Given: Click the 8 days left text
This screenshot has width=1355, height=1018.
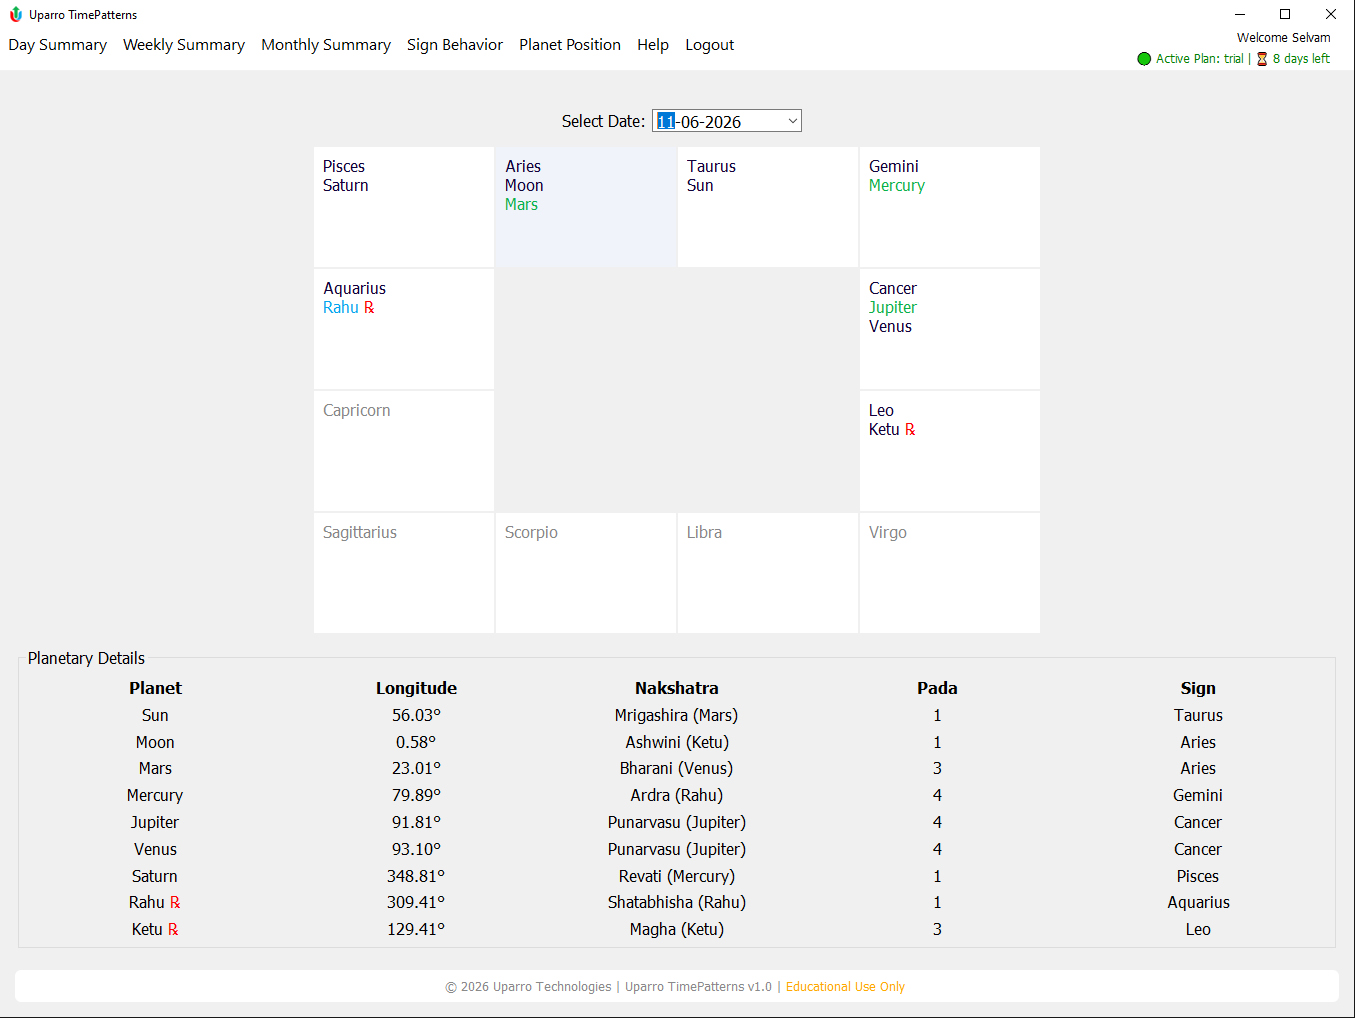Looking at the screenshot, I should (x=1301, y=59).
